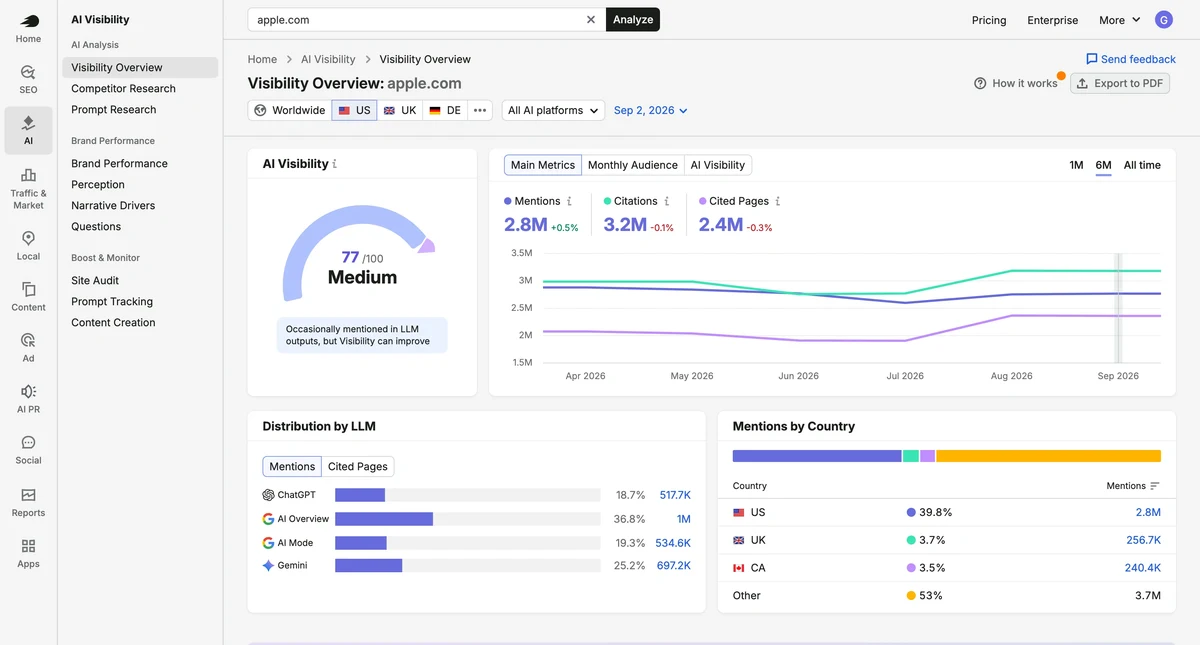Click the Mentions column sort icon
The height and width of the screenshot is (645, 1200).
(1155, 486)
